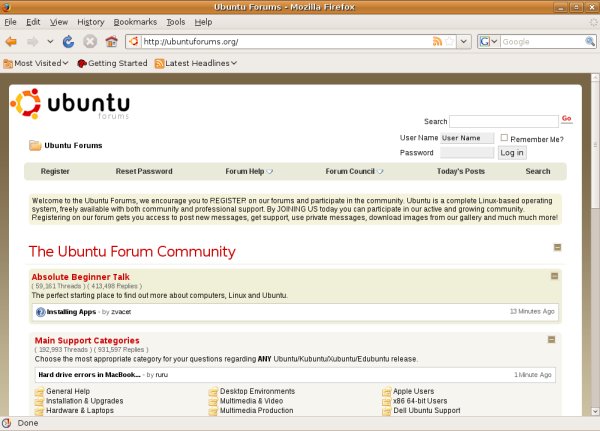Click the User Name input field
The width and height of the screenshot is (600, 431).
(x=467, y=138)
